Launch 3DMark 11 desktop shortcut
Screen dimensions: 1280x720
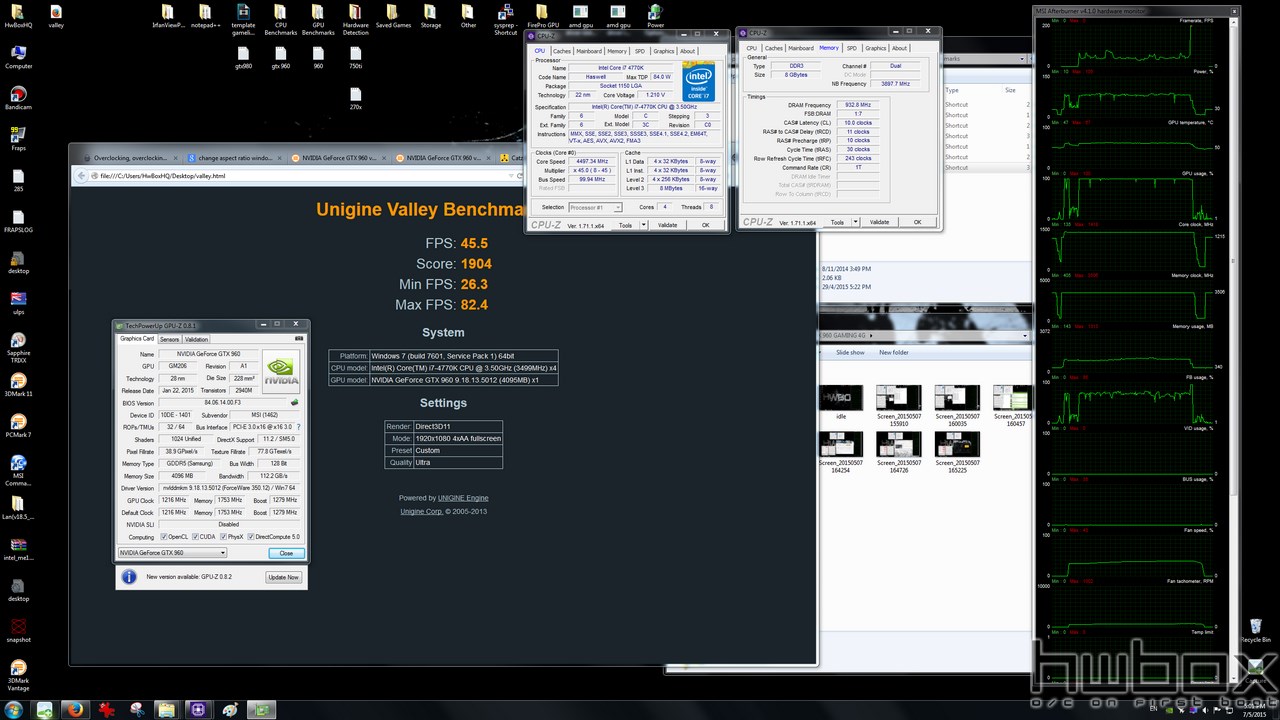18,385
